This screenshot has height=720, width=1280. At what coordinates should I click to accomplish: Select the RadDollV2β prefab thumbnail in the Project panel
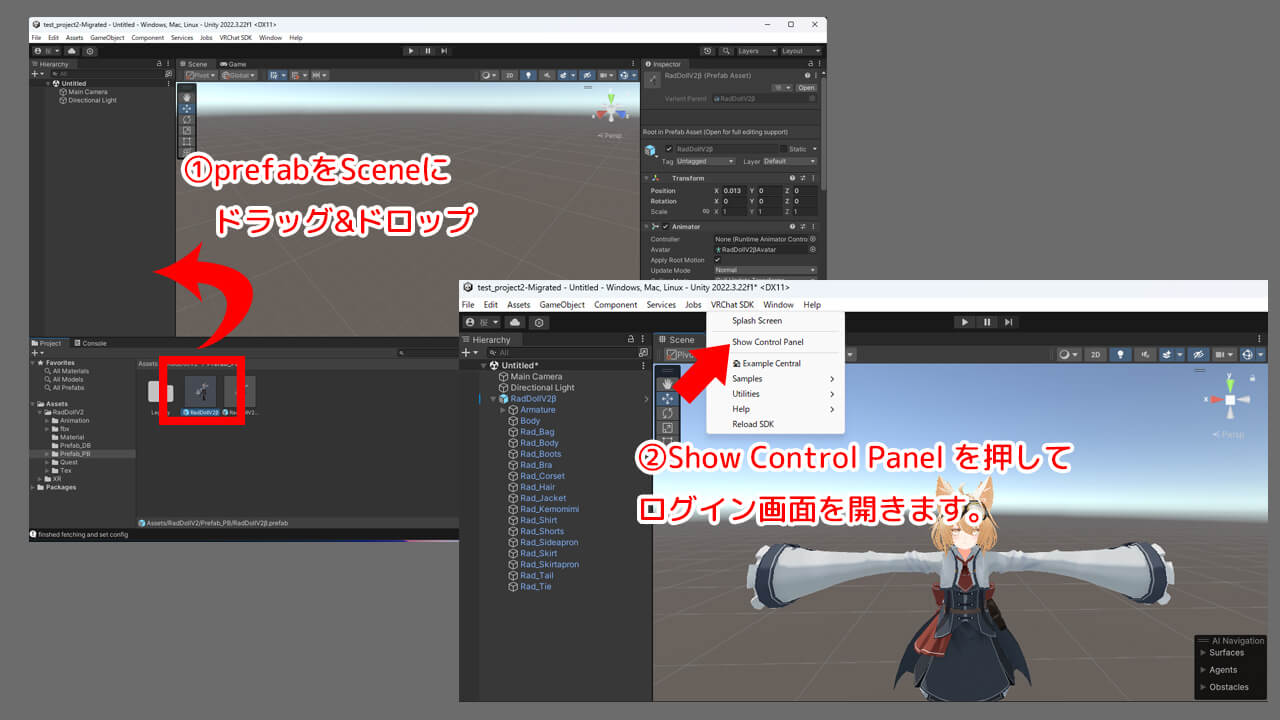point(201,393)
